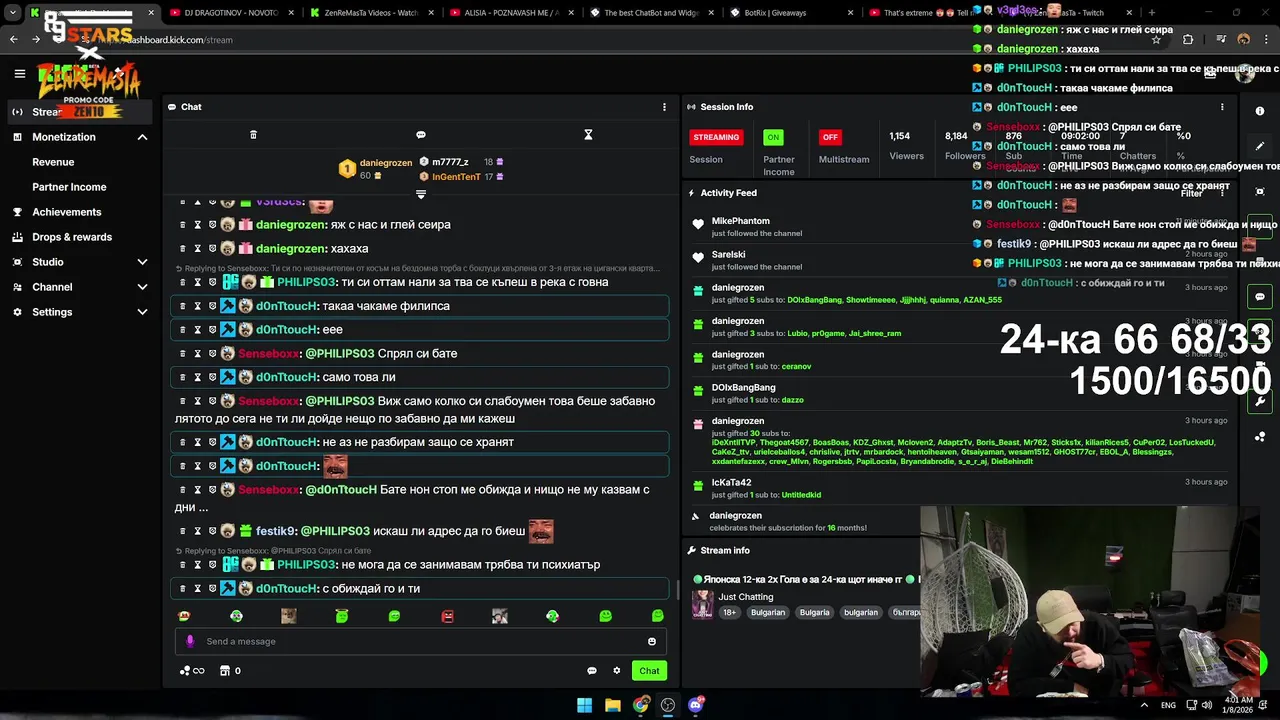Click the chat panel scrollbar thumb

[x=677, y=592]
